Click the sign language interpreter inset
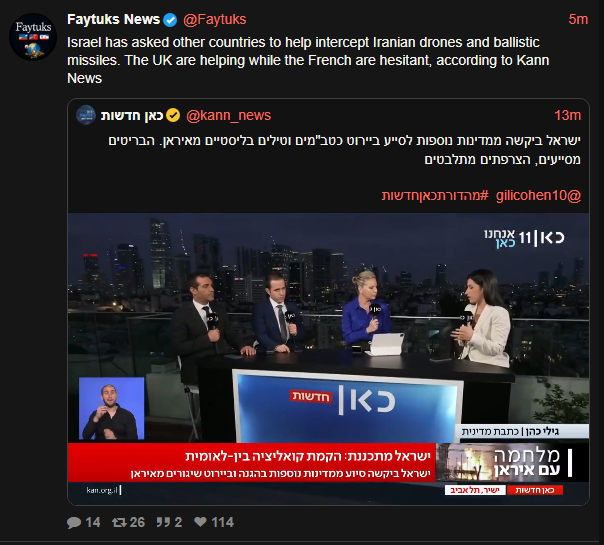Screen dimensions: 604x545 click(x=111, y=408)
